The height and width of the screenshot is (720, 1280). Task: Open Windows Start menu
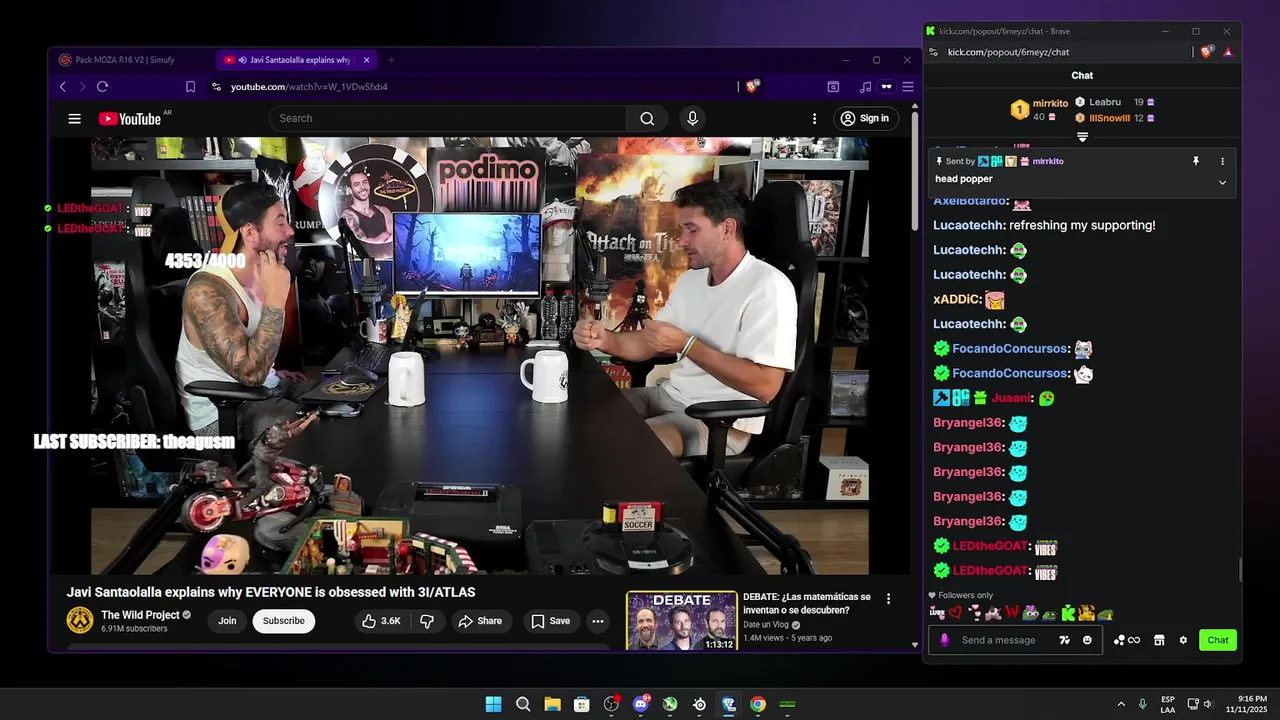tap(493, 704)
